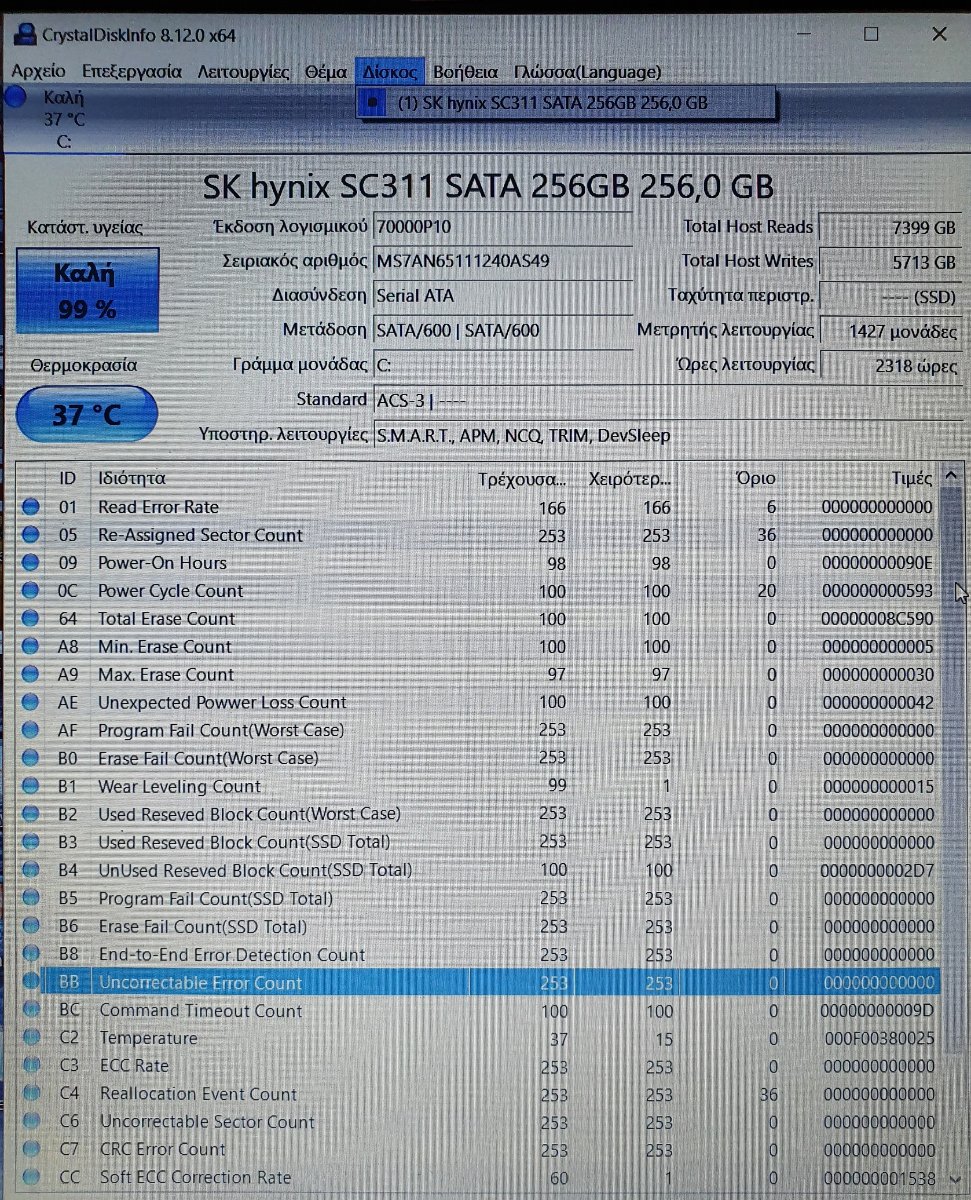This screenshot has height=1200, width=971.
Task: Click the Καλή 99 % health status button
Action: pyautogui.click(x=87, y=290)
